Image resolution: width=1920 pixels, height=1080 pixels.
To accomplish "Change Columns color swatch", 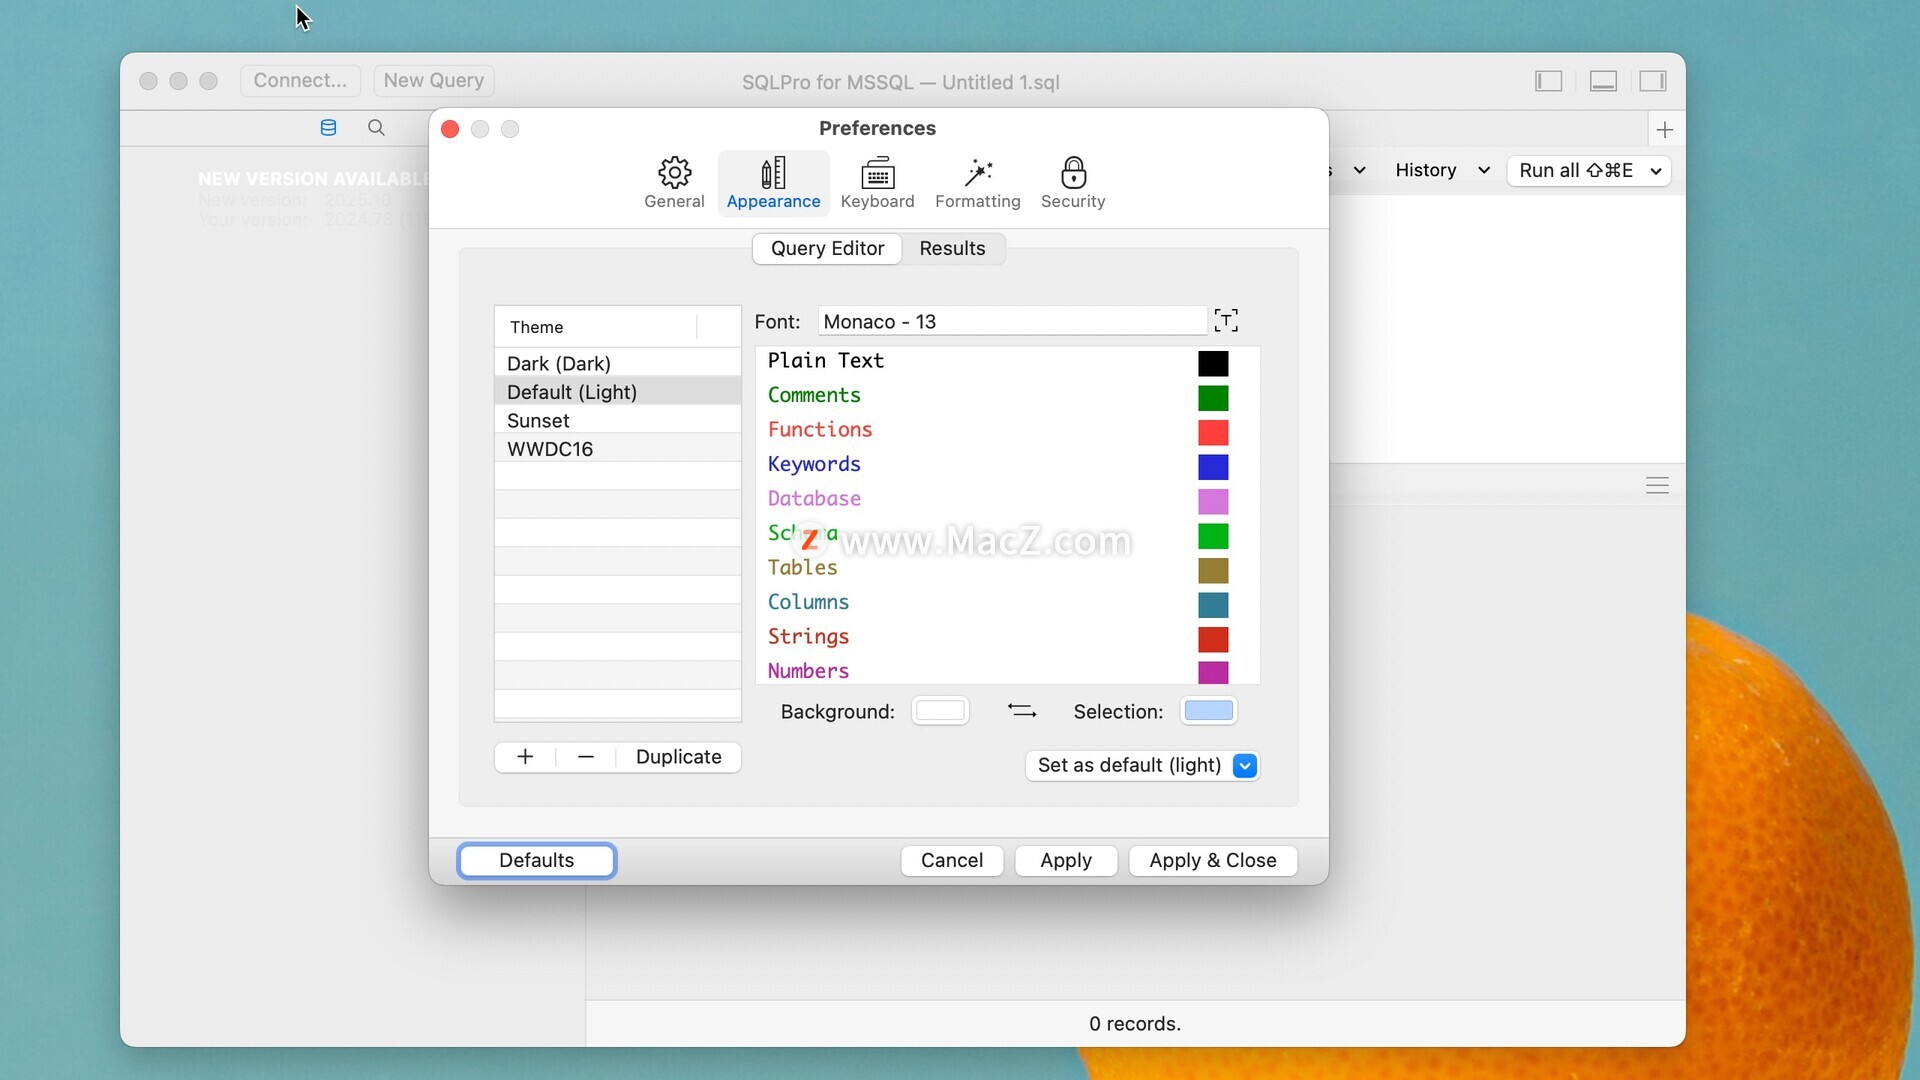I will [x=1213, y=605].
